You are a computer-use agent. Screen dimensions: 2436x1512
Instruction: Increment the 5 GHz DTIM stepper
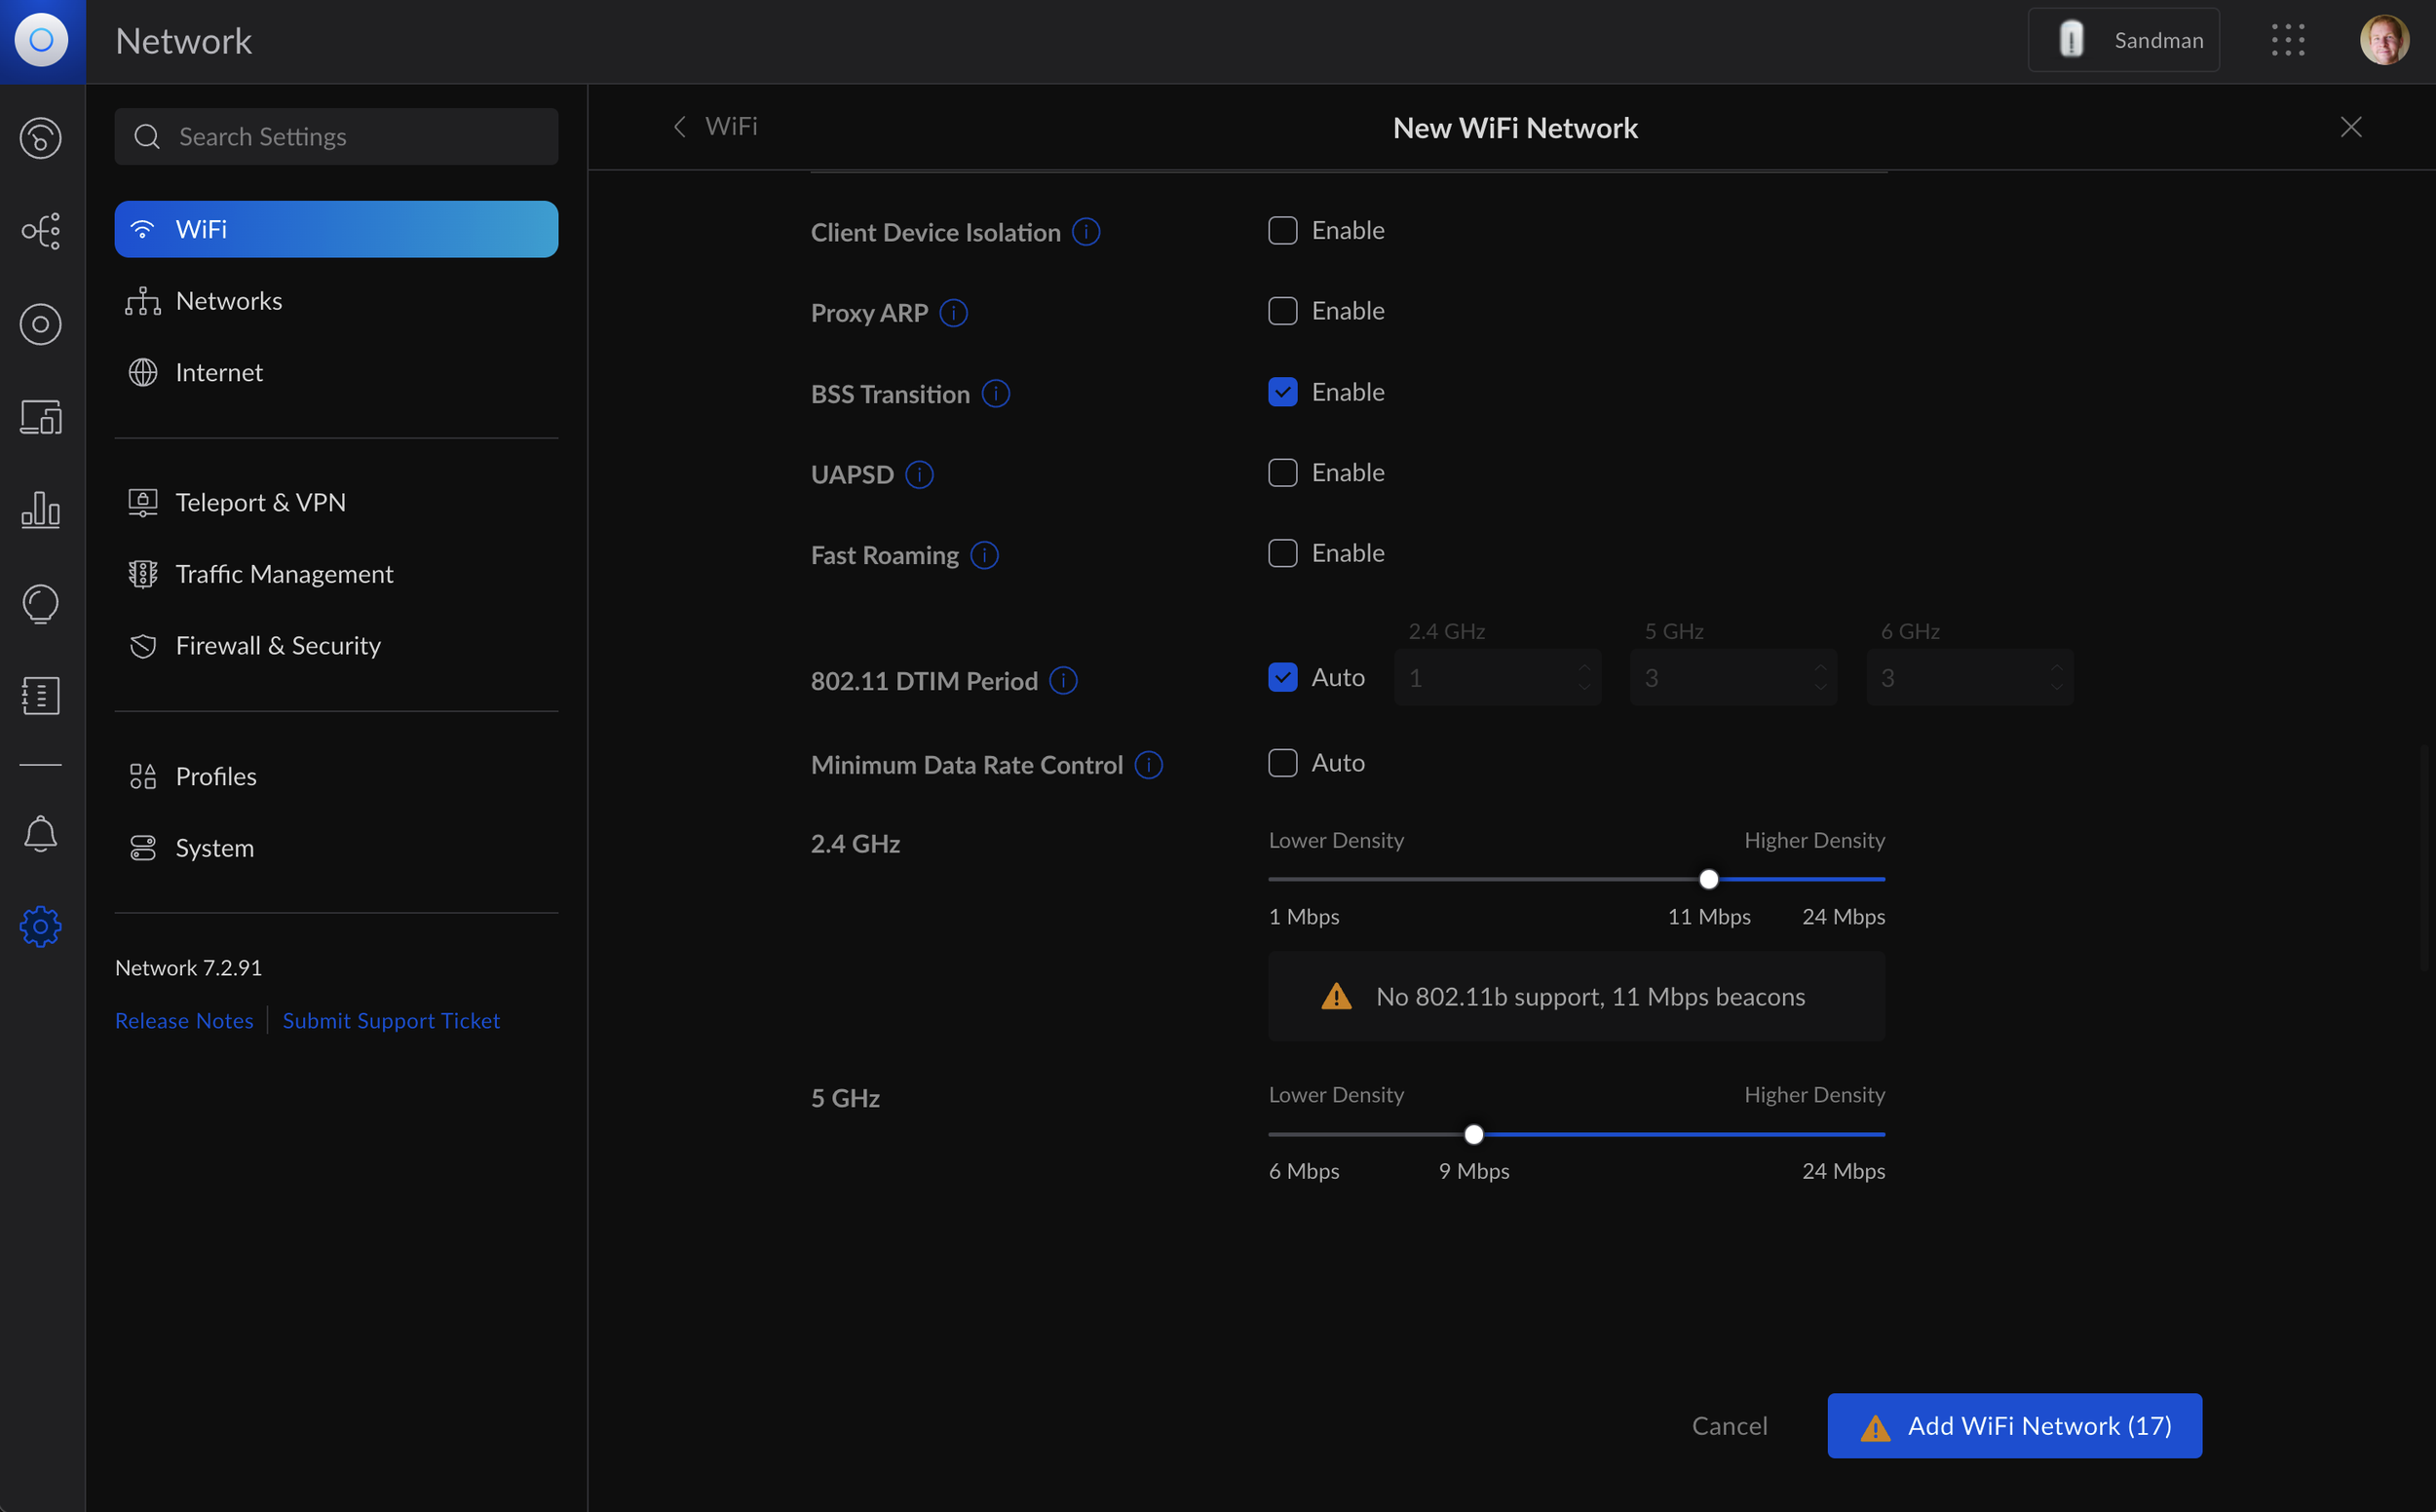[1820, 669]
